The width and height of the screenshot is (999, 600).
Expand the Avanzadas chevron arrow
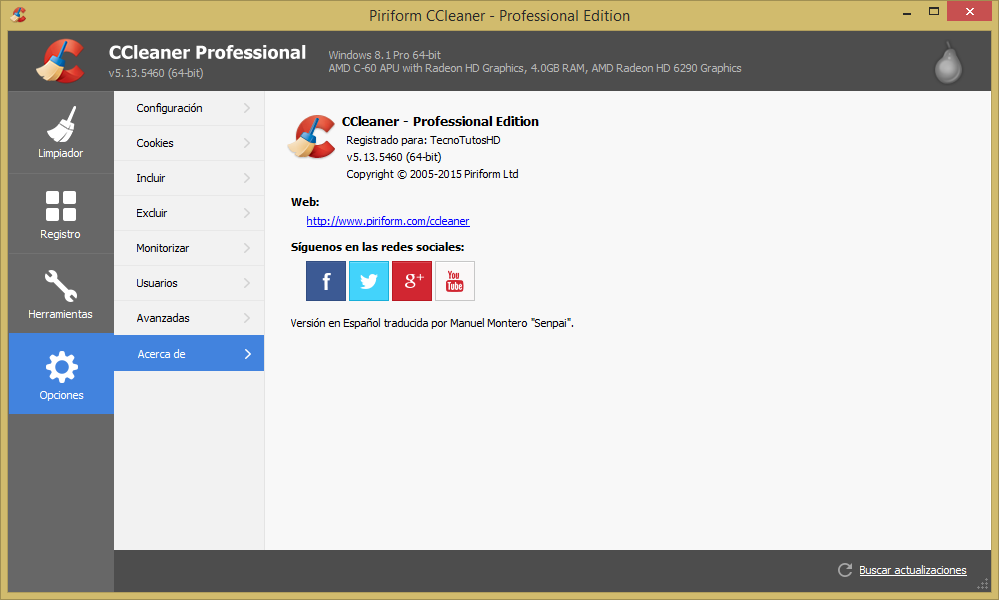tap(247, 318)
